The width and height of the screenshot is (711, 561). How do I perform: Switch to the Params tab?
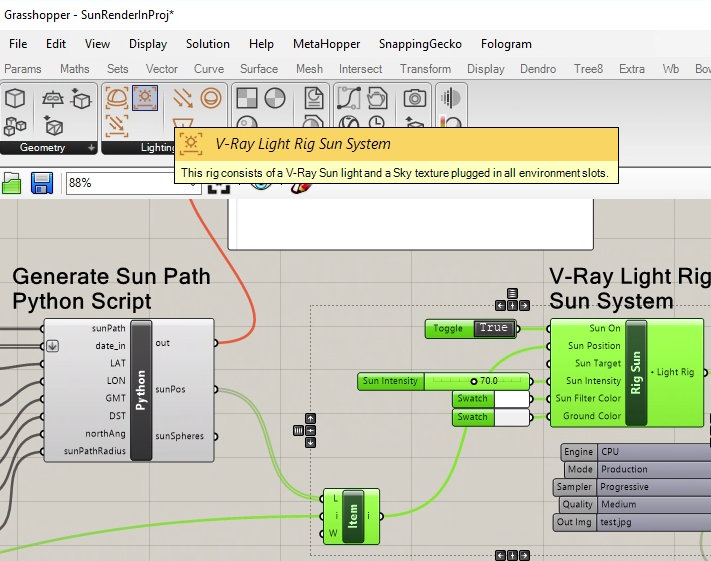23,69
